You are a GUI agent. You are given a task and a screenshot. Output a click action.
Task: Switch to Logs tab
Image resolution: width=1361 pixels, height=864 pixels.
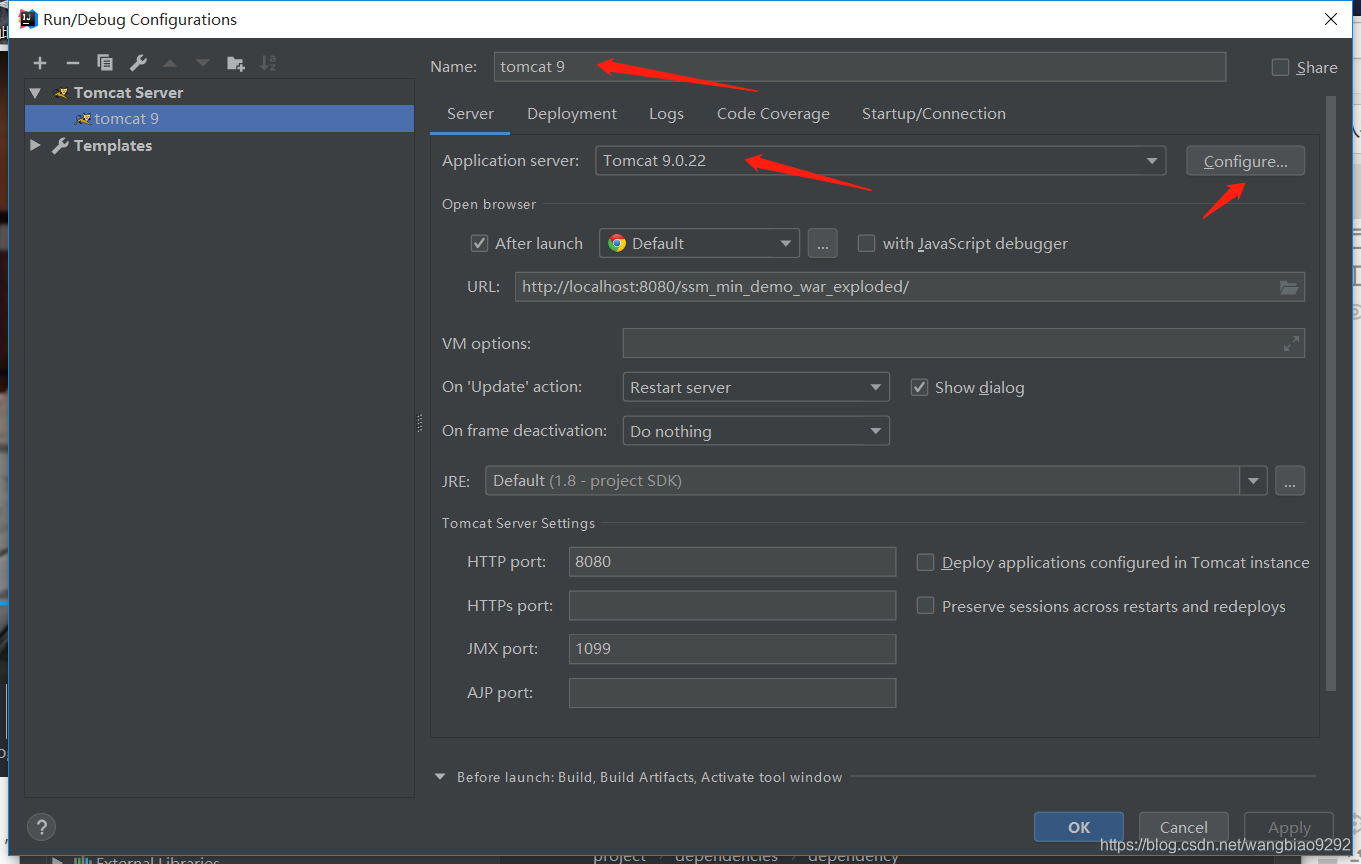(666, 114)
